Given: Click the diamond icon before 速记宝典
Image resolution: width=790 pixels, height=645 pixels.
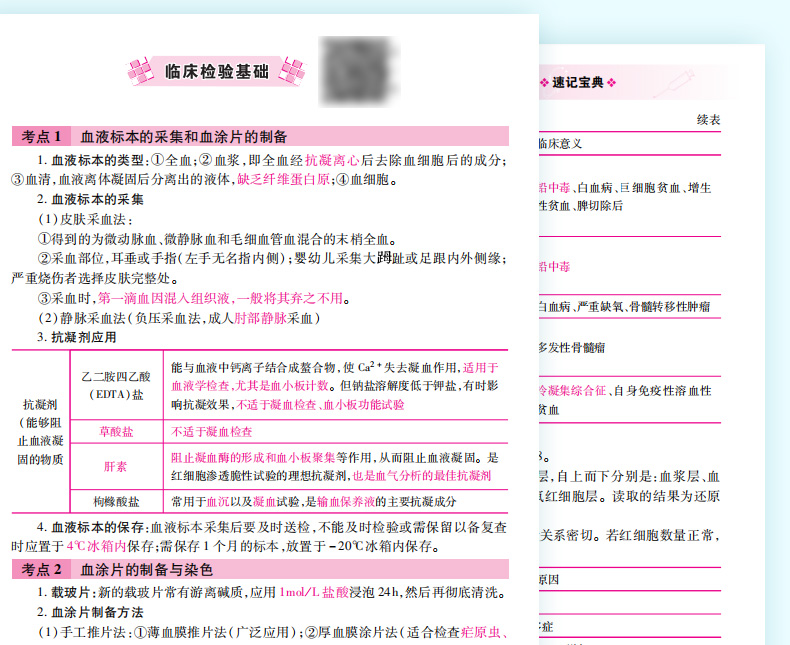Looking at the screenshot, I should coord(544,82).
